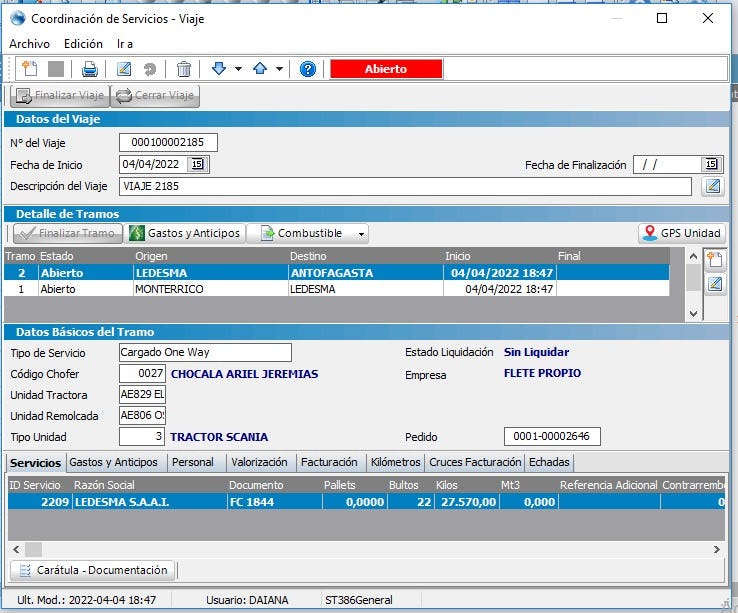Click the Carátula - Documentación button
This screenshot has height=613, width=738.
point(93,570)
